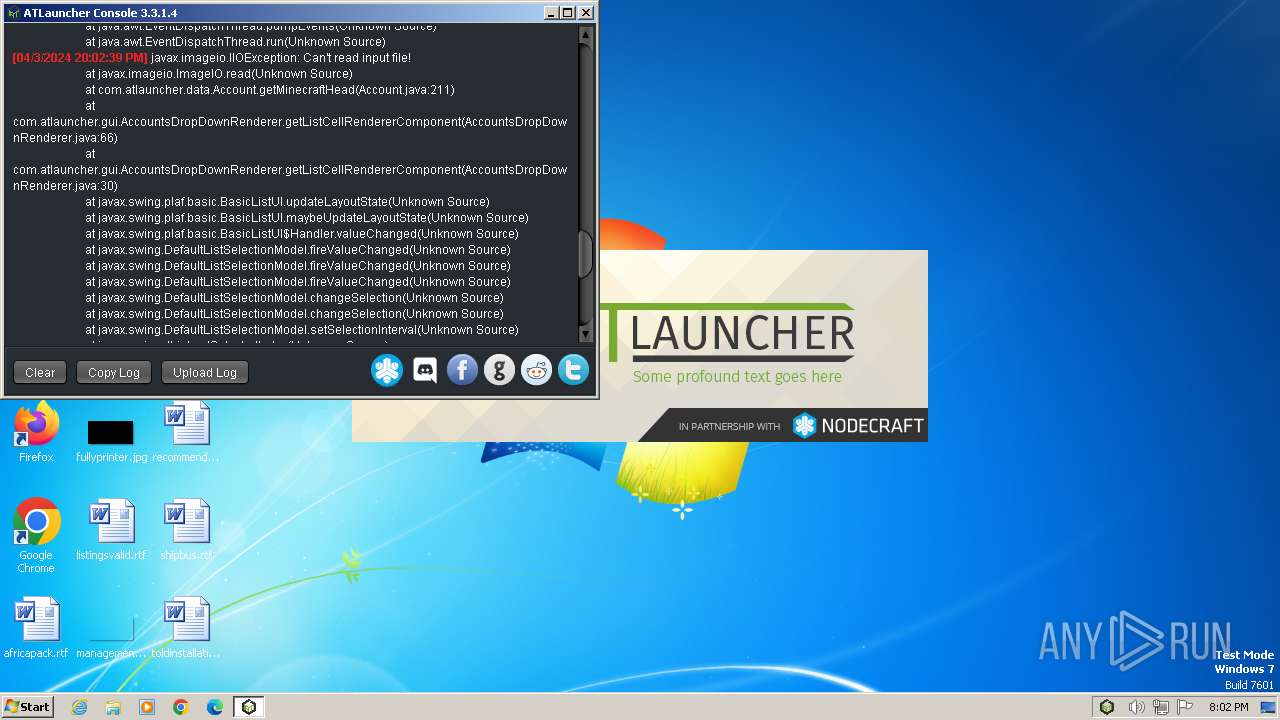Click ATLauncher Console title bar text
1280x720 pixels.
(100, 13)
